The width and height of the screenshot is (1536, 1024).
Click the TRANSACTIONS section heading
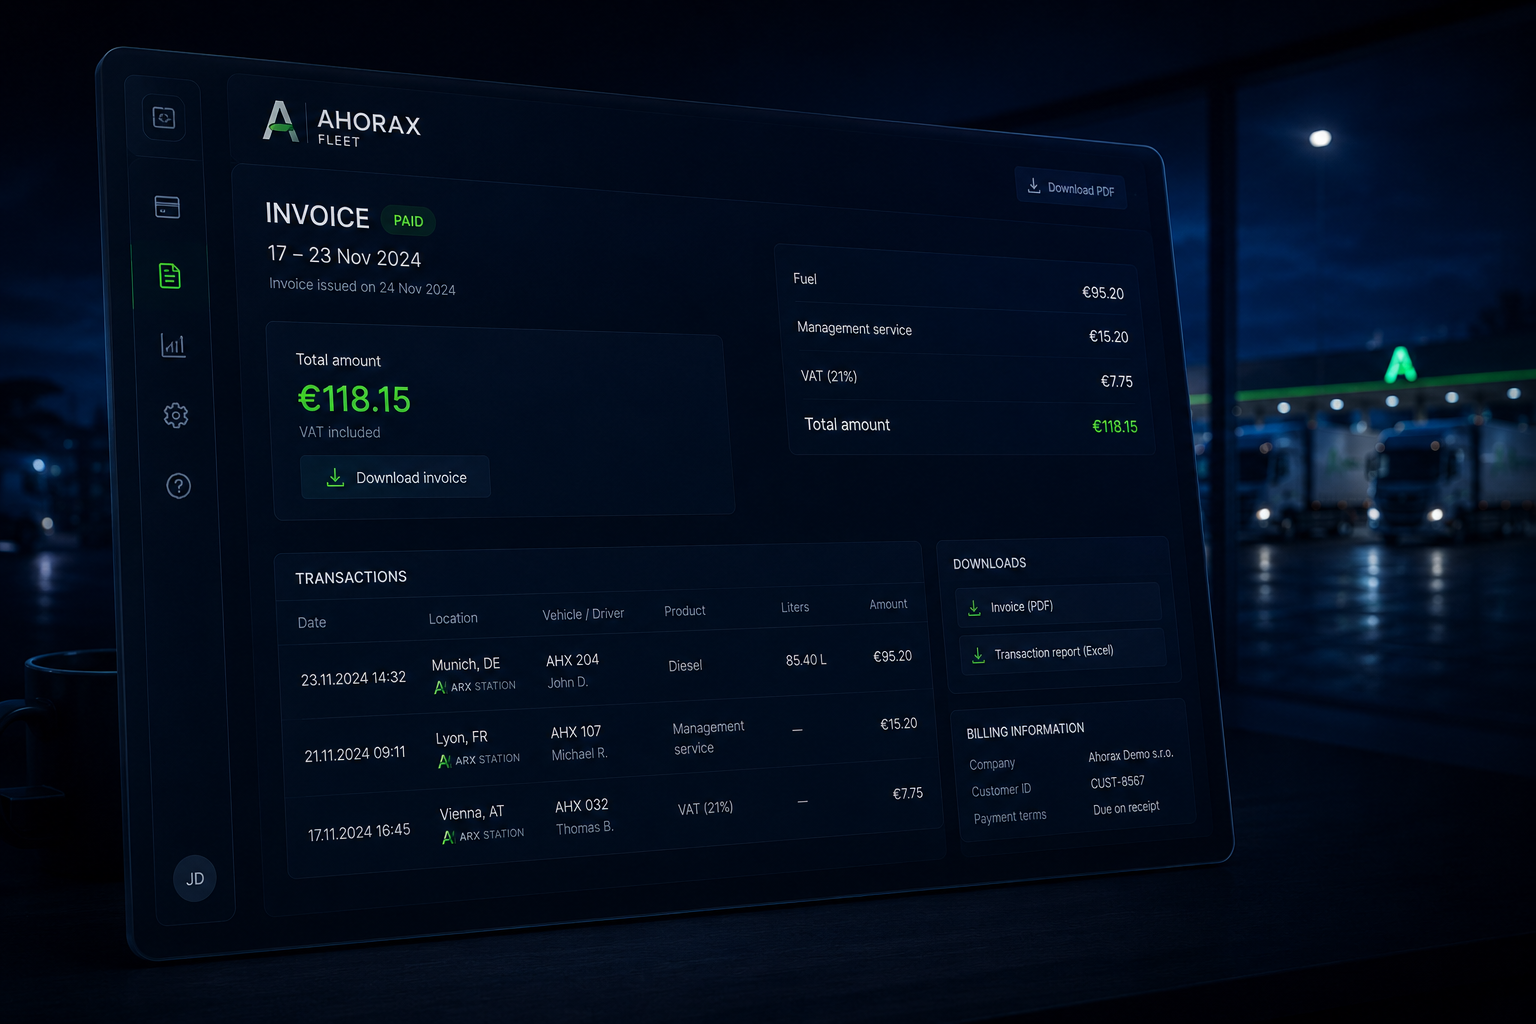click(x=351, y=577)
